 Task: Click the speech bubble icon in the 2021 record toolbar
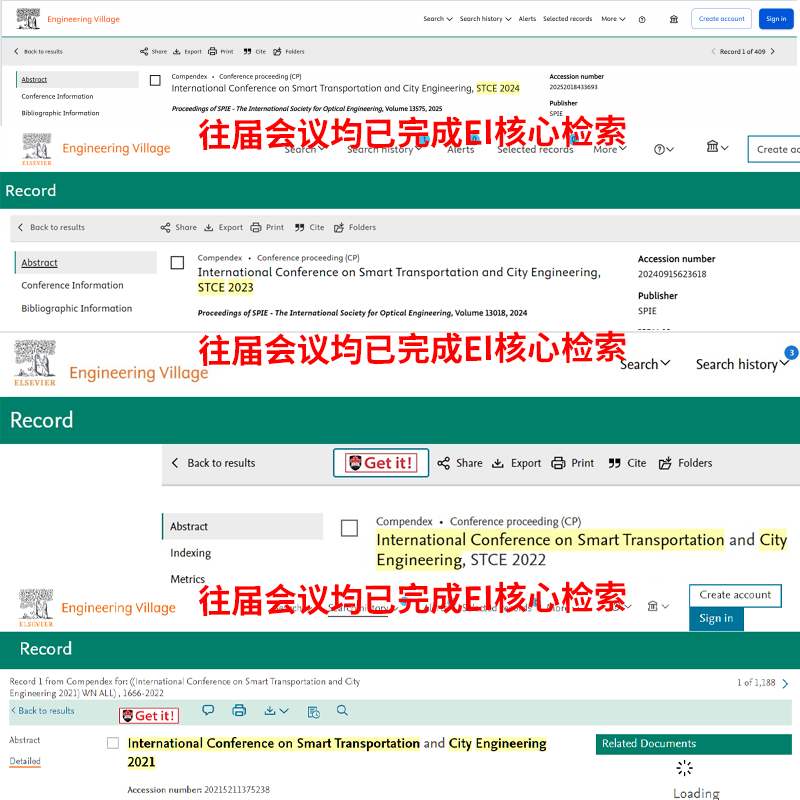208,710
